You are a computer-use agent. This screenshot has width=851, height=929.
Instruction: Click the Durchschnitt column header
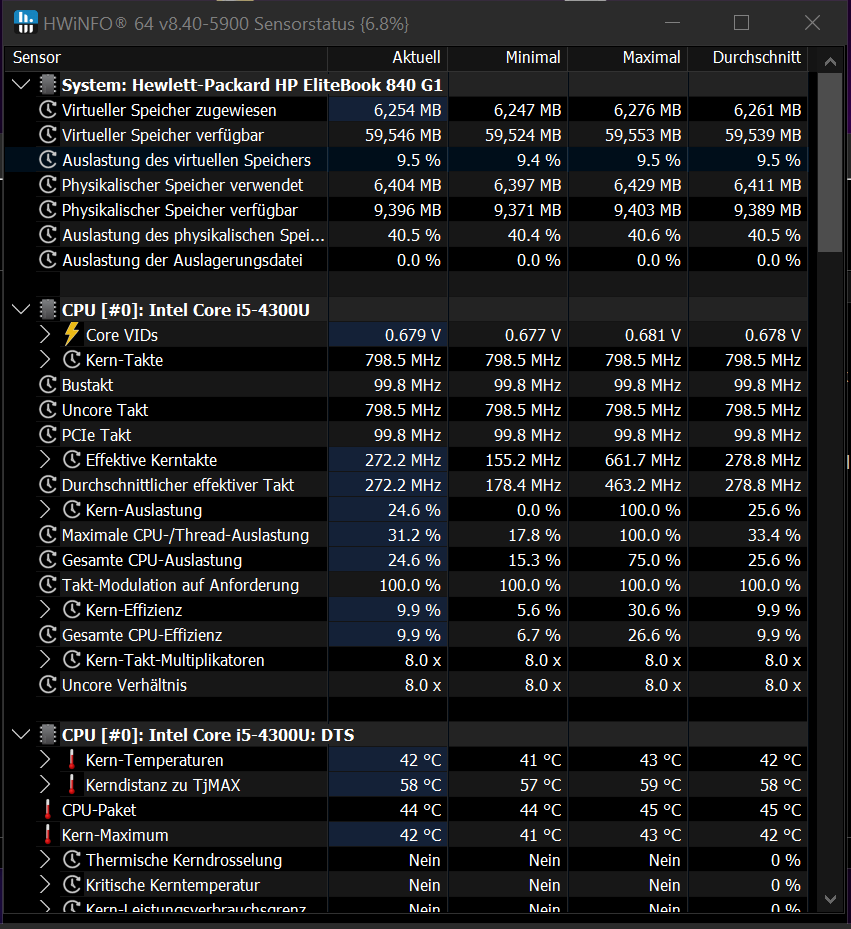click(748, 57)
